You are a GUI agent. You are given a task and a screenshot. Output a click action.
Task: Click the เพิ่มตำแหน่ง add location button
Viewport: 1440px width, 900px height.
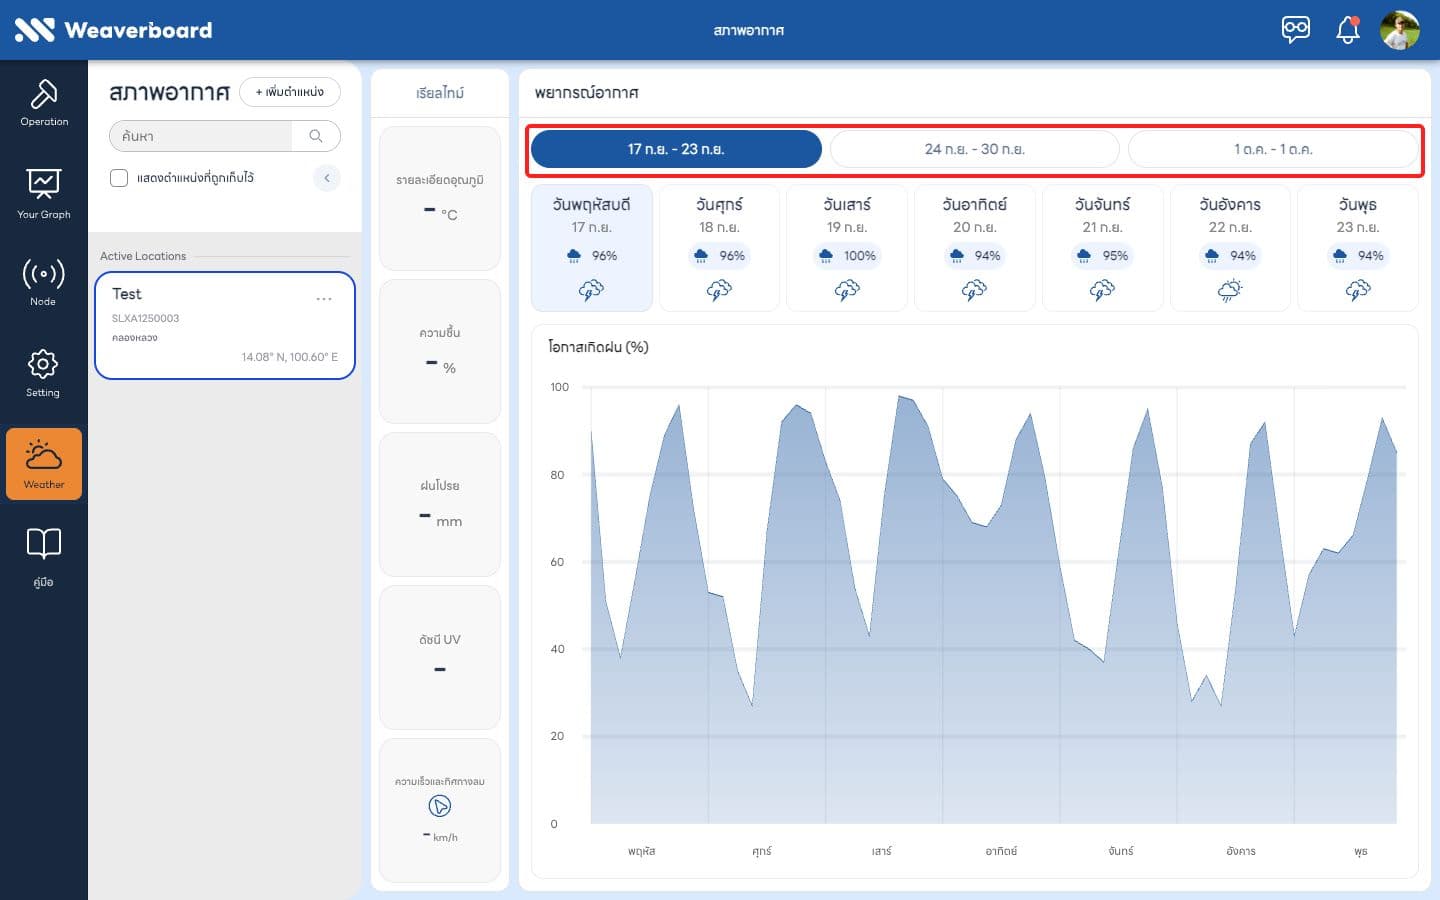click(x=290, y=92)
